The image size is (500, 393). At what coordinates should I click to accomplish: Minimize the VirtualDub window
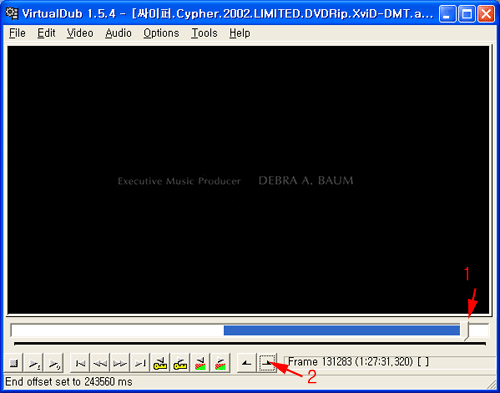tap(447, 14)
